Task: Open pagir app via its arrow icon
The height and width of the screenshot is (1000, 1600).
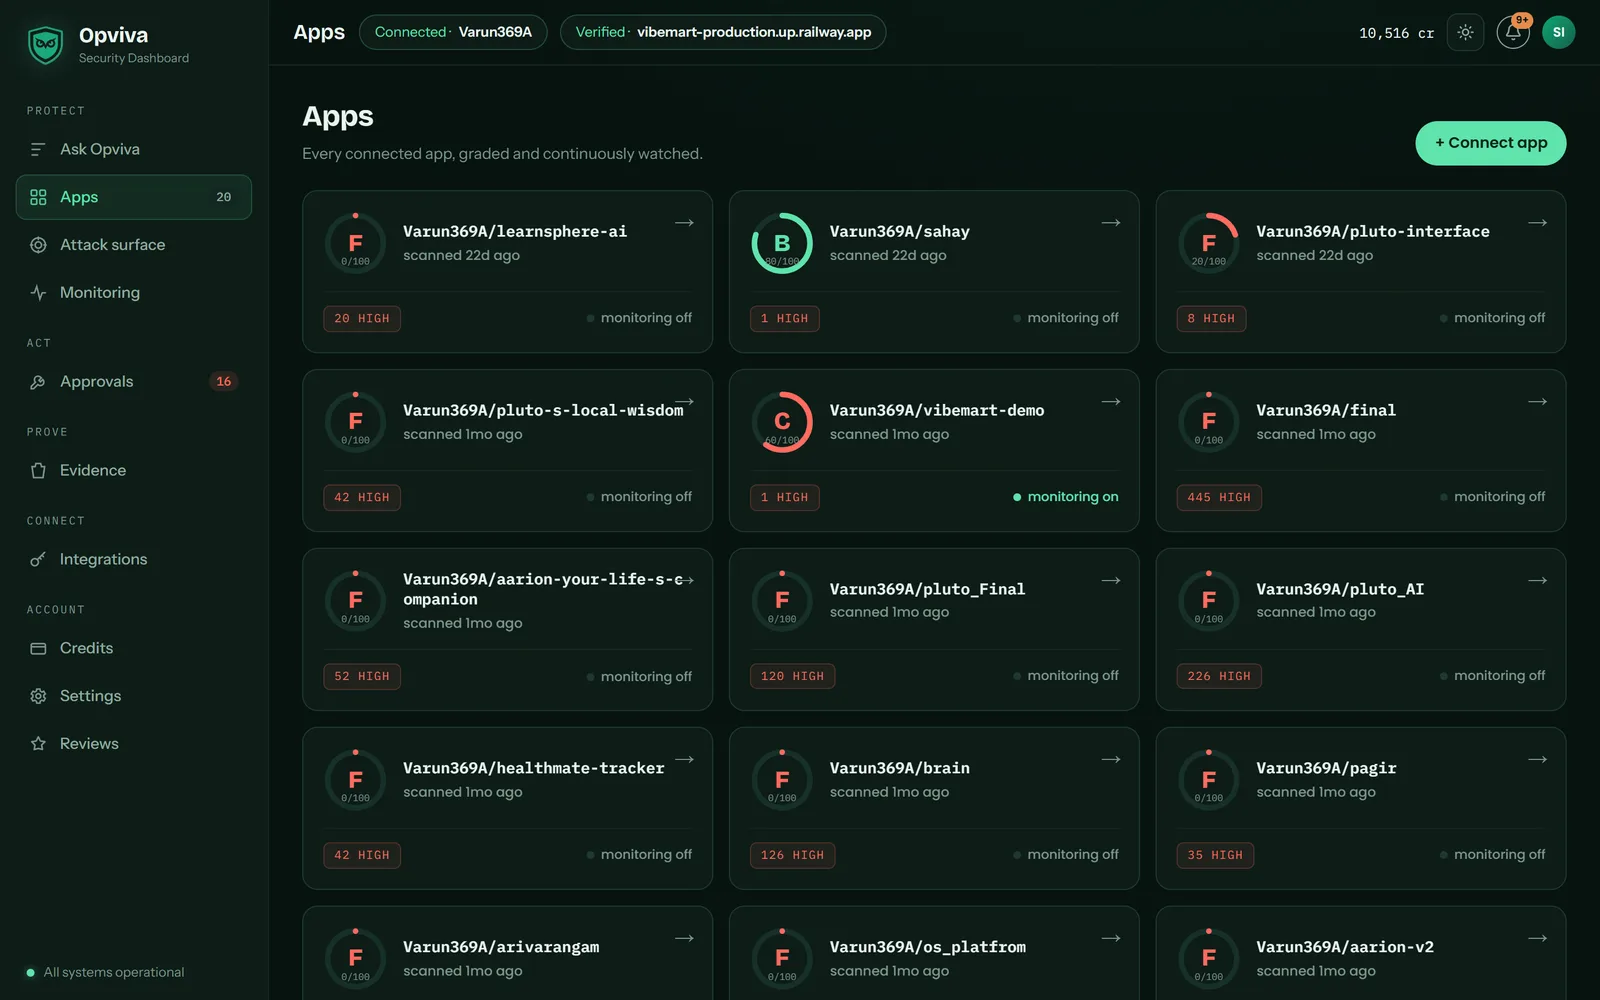Action: [1538, 760]
